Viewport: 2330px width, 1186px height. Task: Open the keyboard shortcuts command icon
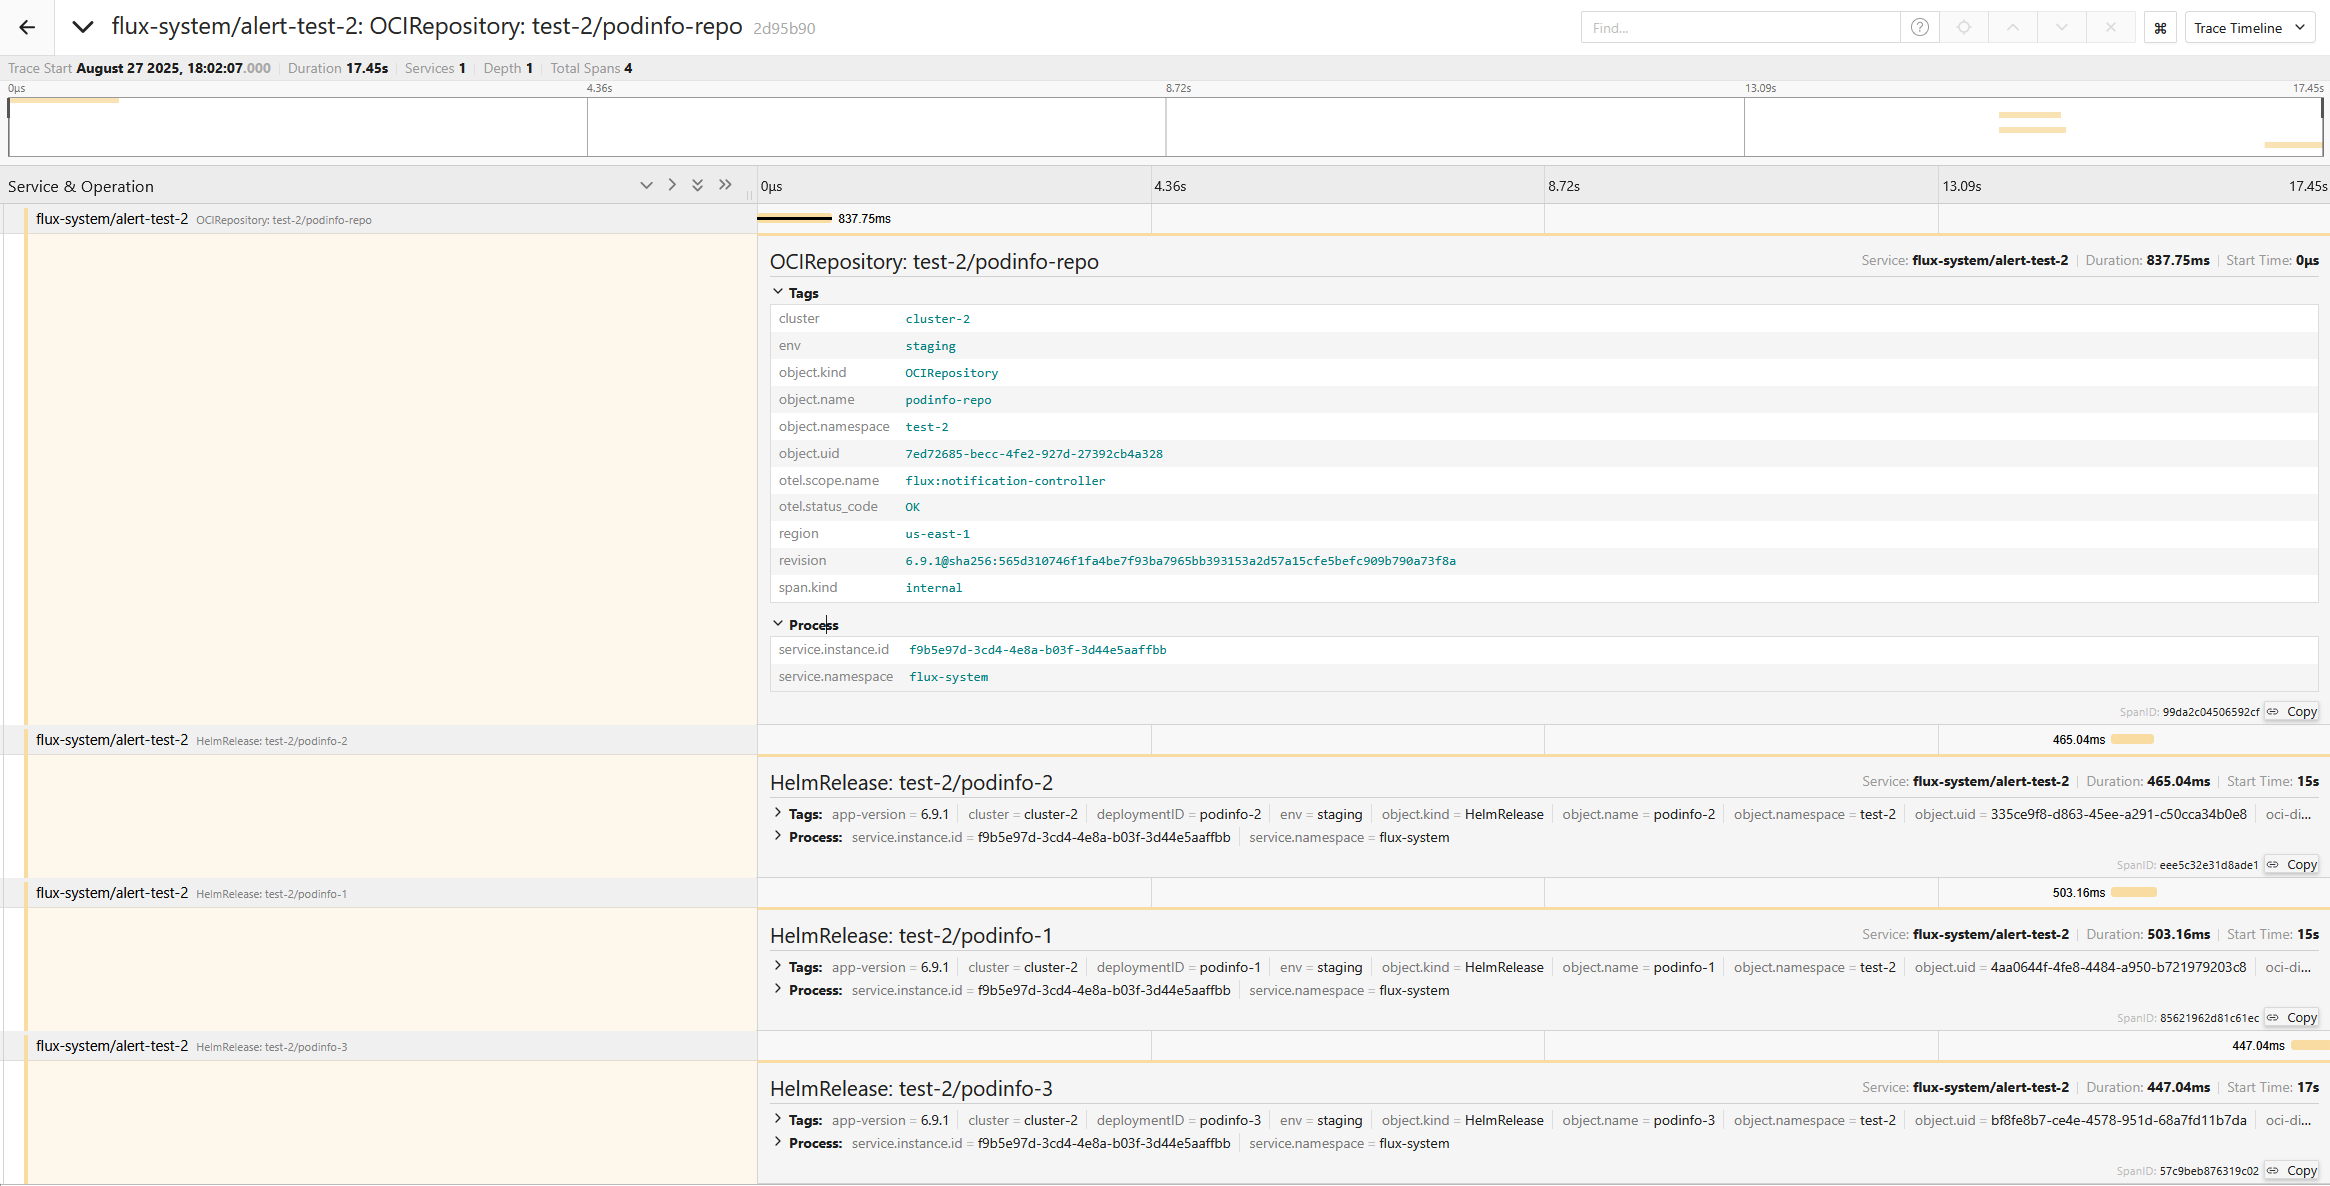coord(2160,28)
